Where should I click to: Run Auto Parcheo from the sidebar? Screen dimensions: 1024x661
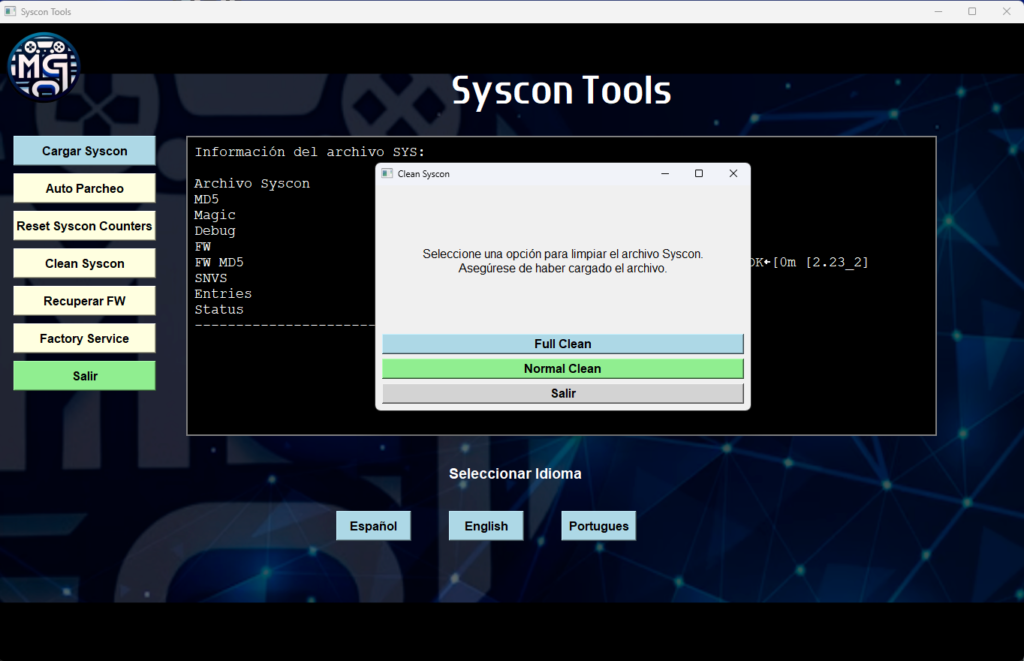[84, 188]
